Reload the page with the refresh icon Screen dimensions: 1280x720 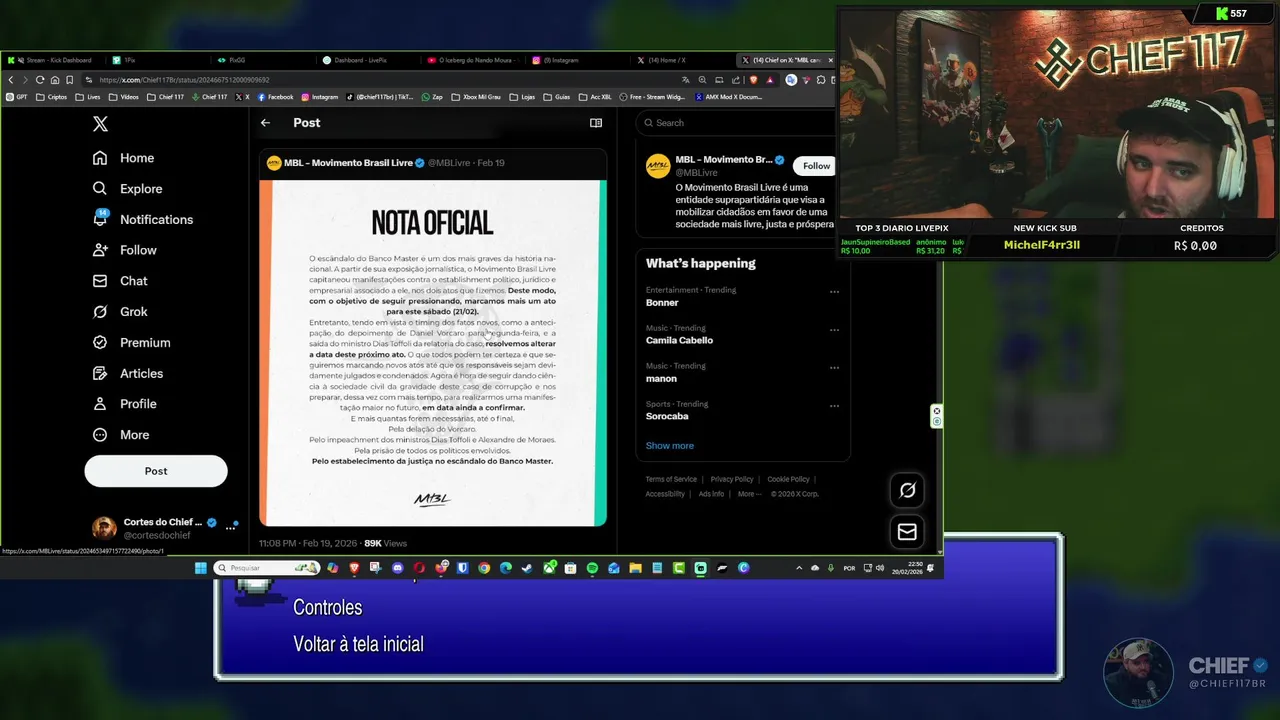coord(40,80)
